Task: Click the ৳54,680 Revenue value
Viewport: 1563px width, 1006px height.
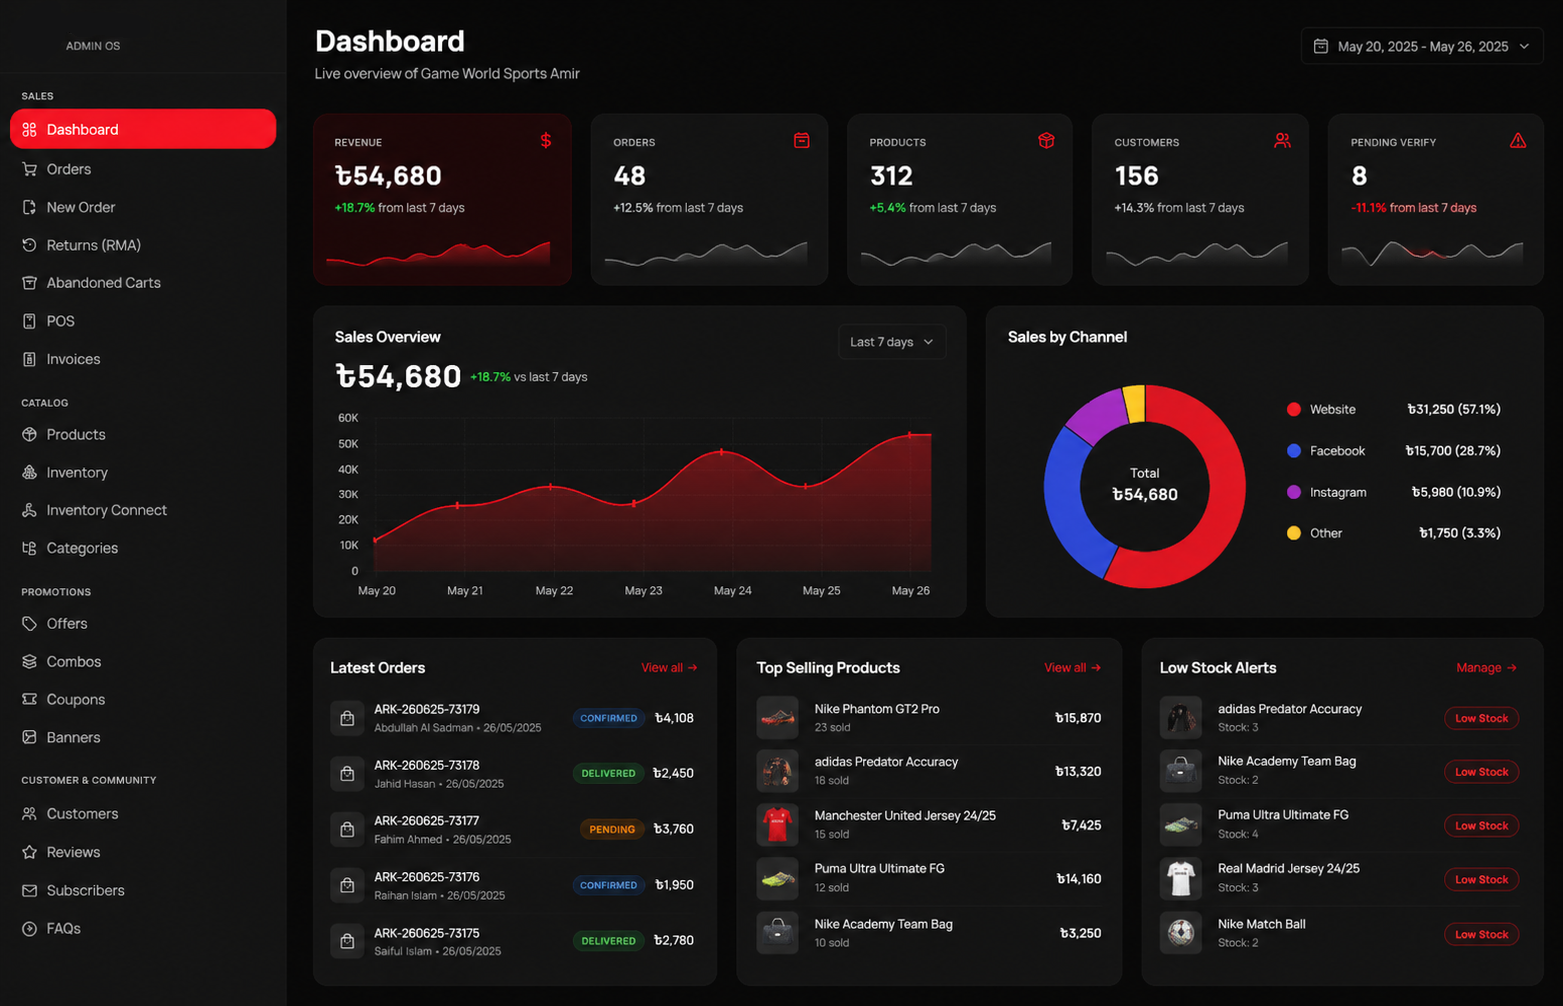Action: click(388, 176)
